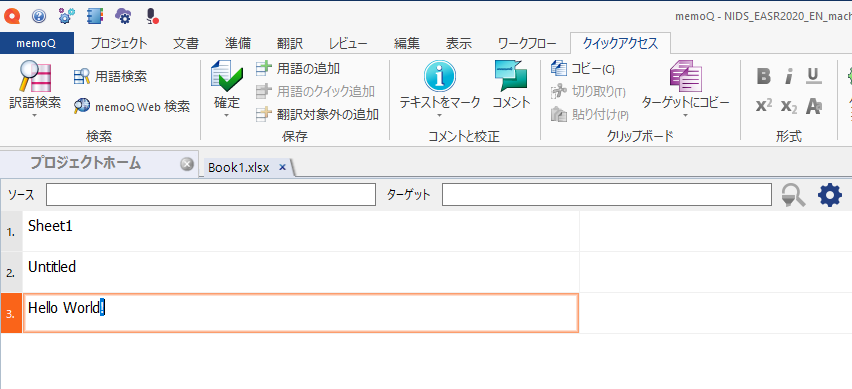Click the change case A icon
Screen dimensions: 852x389
[x=813, y=106]
